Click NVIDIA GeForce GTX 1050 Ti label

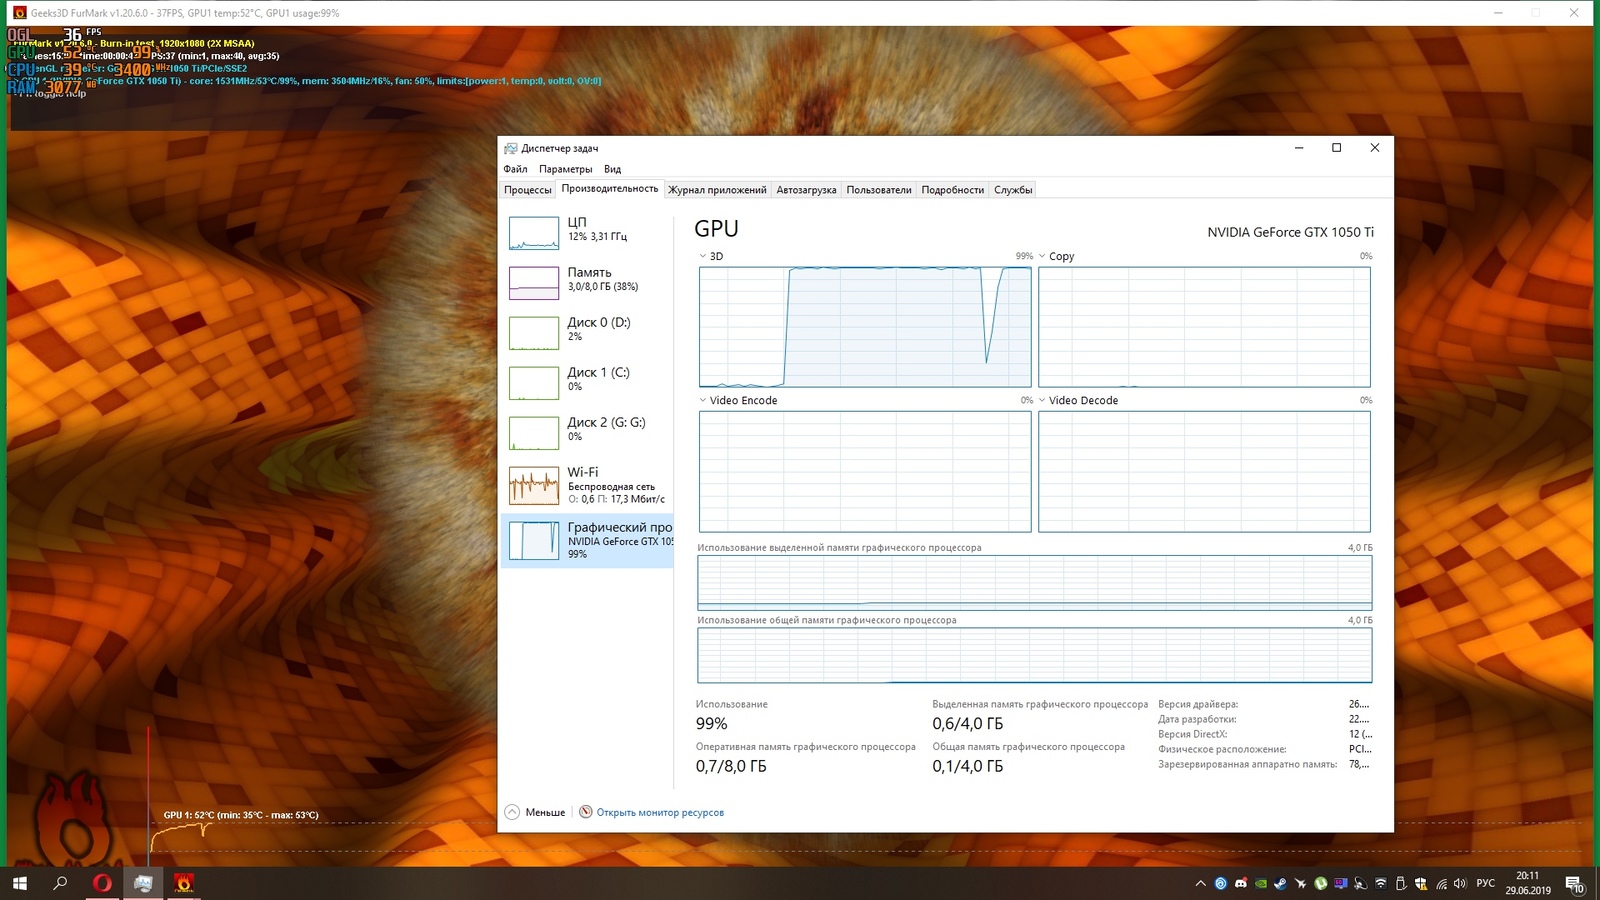point(1290,232)
